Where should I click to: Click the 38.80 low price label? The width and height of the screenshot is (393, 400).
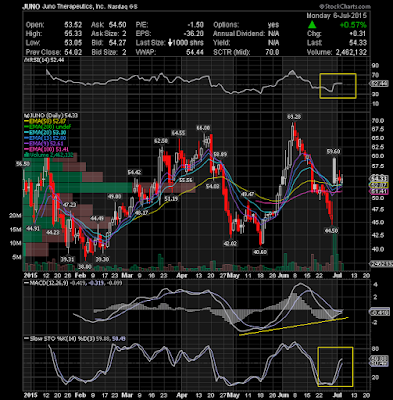click(85, 267)
